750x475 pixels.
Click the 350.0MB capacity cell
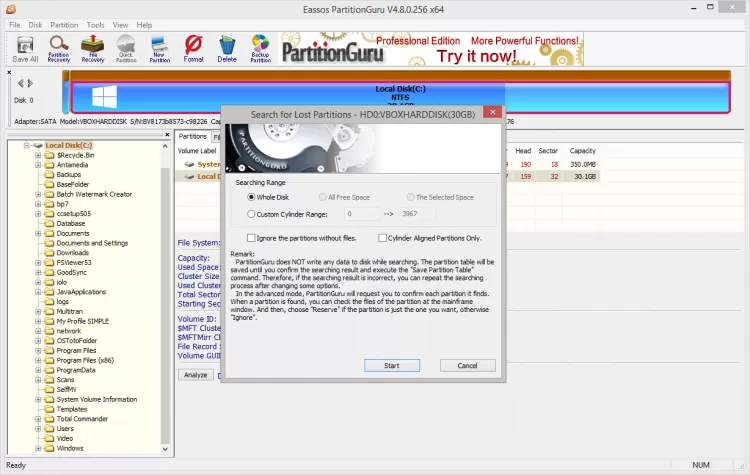pyautogui.click(x=583, y=164)
